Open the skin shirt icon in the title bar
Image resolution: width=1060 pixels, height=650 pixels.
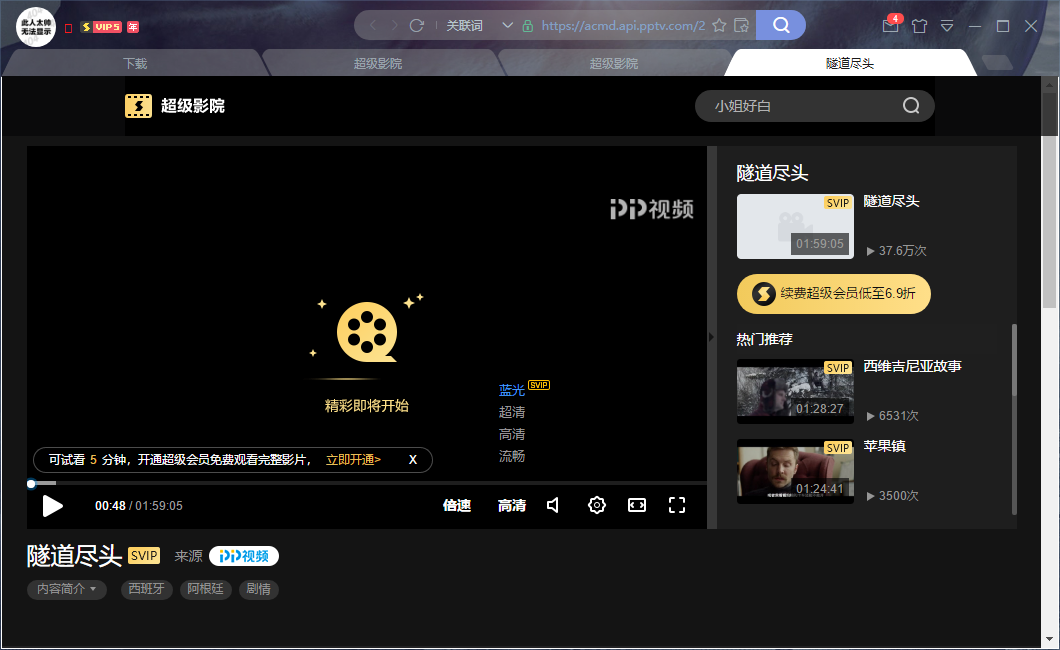pyautogui.click(x=919, y=26)
